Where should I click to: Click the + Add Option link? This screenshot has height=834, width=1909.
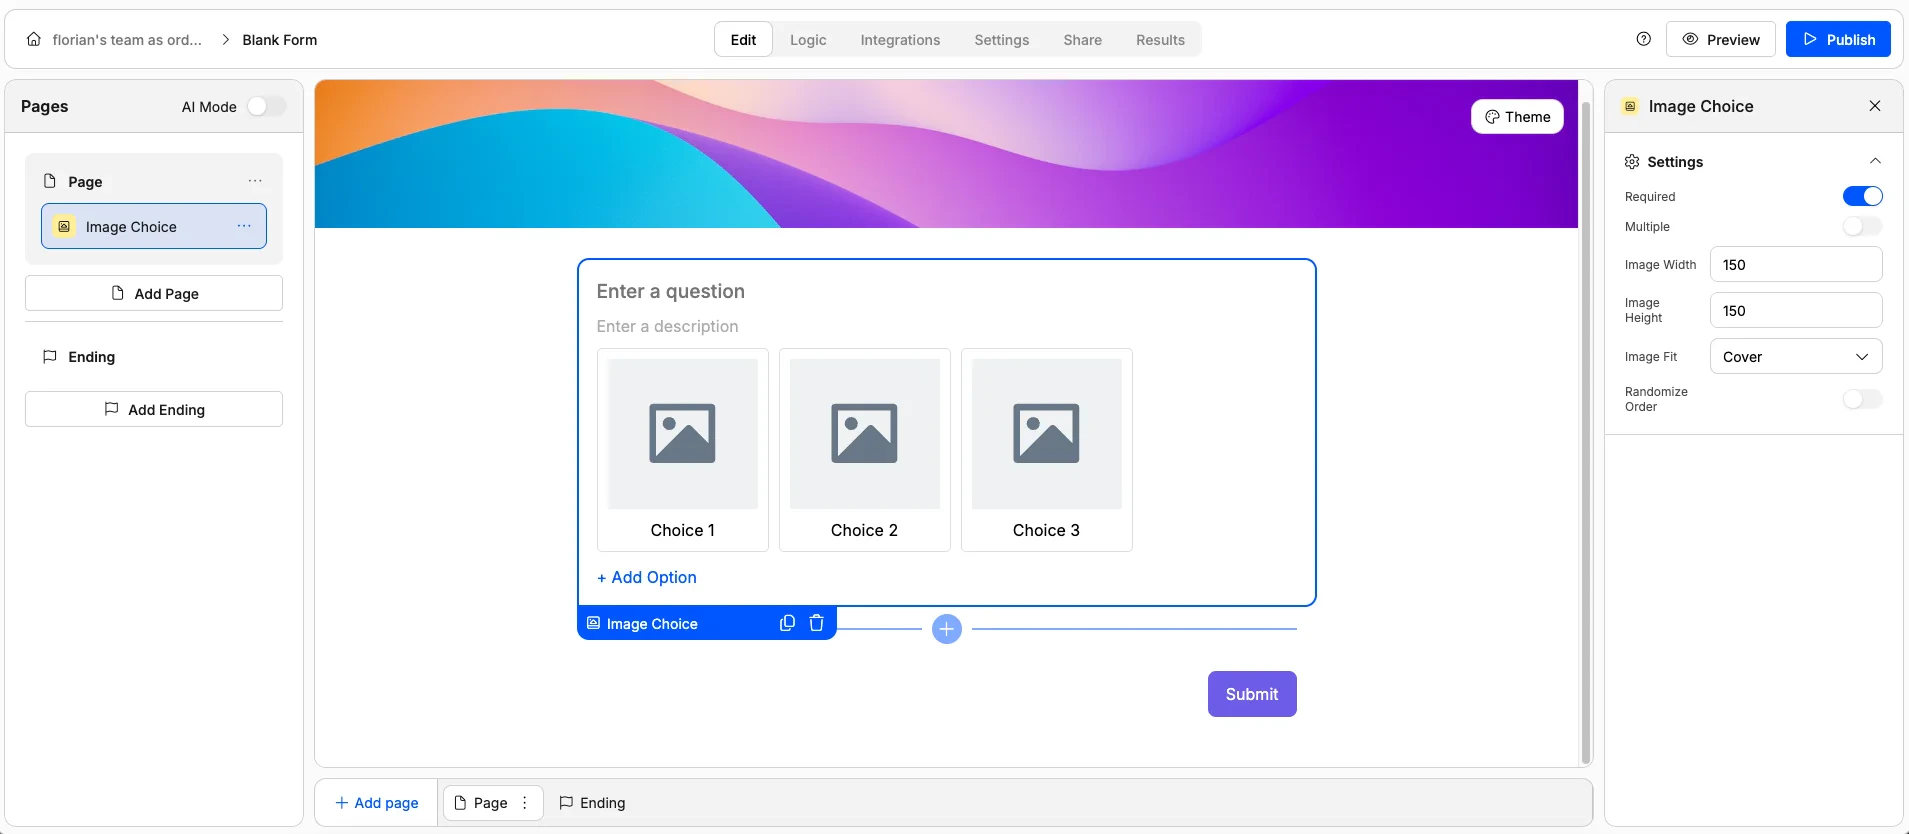click(646, 577)
